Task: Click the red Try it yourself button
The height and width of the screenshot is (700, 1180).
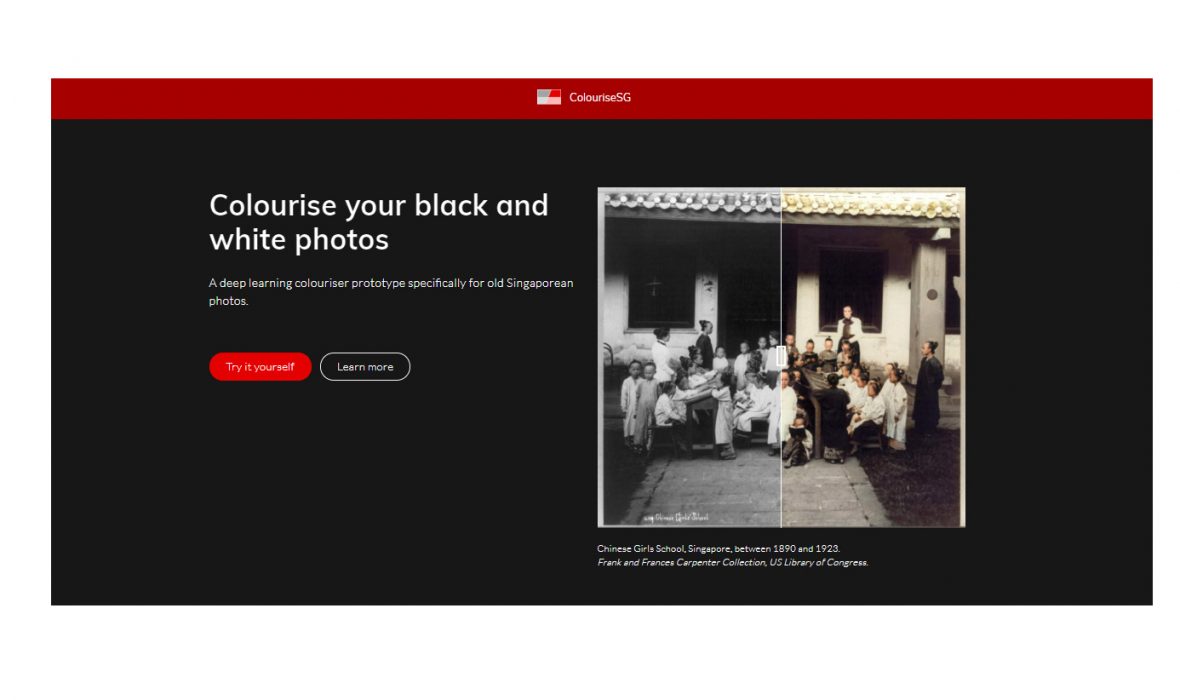Action: (260, 367)
